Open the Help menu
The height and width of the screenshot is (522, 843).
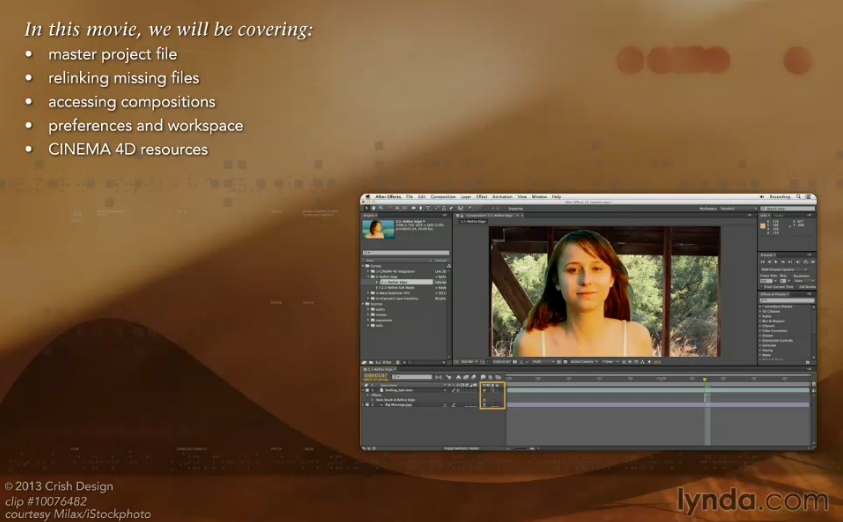(556, 197)
